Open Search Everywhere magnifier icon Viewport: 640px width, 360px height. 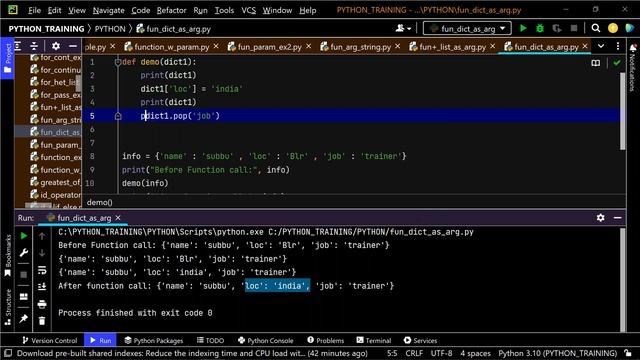pos(596,28)
